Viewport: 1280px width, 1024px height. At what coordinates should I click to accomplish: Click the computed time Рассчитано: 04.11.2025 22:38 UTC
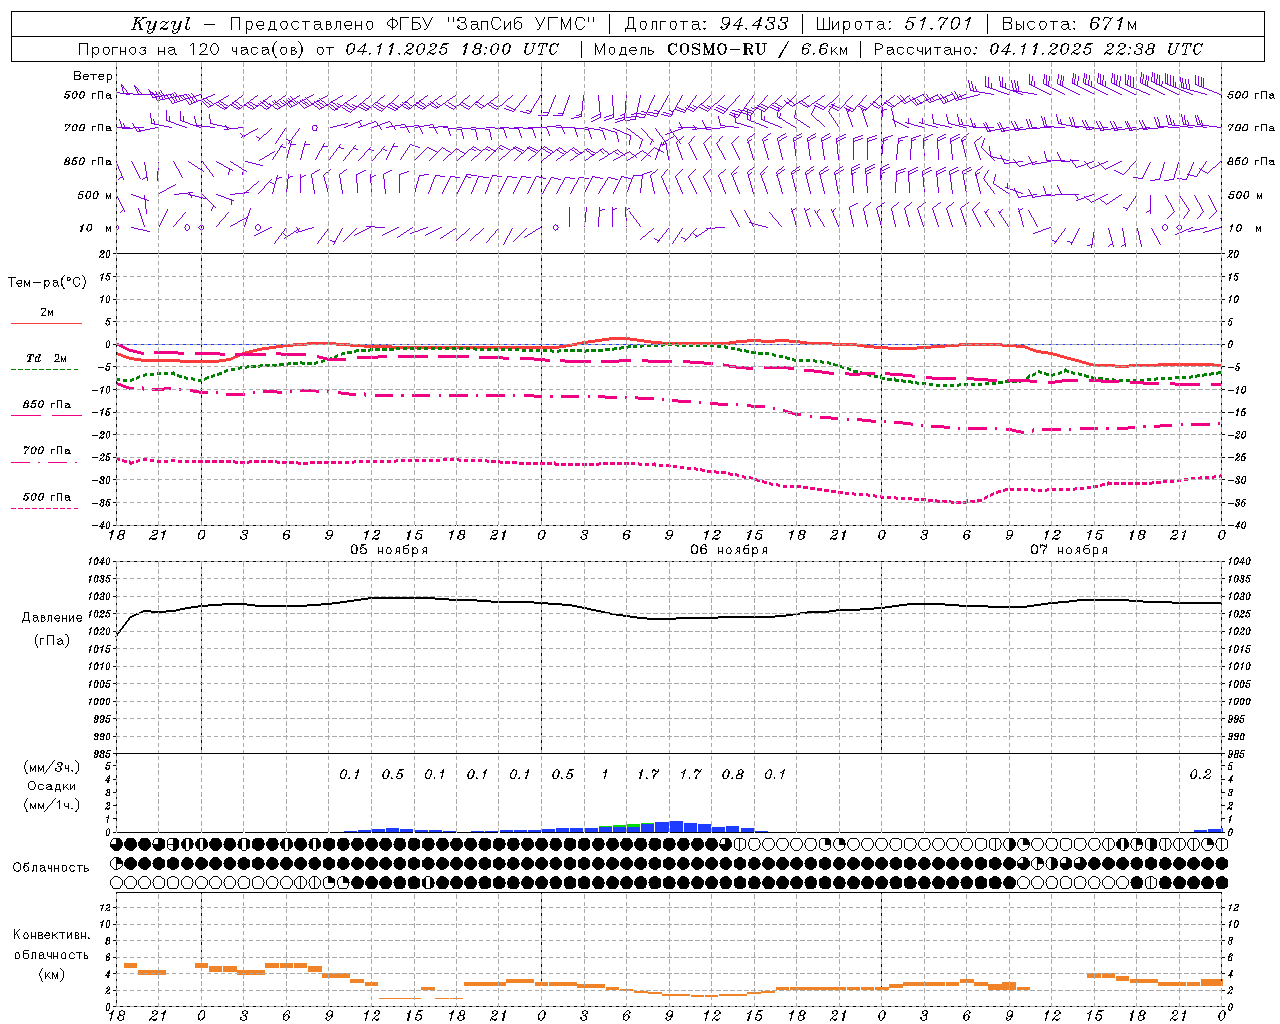coord(1038,49)
